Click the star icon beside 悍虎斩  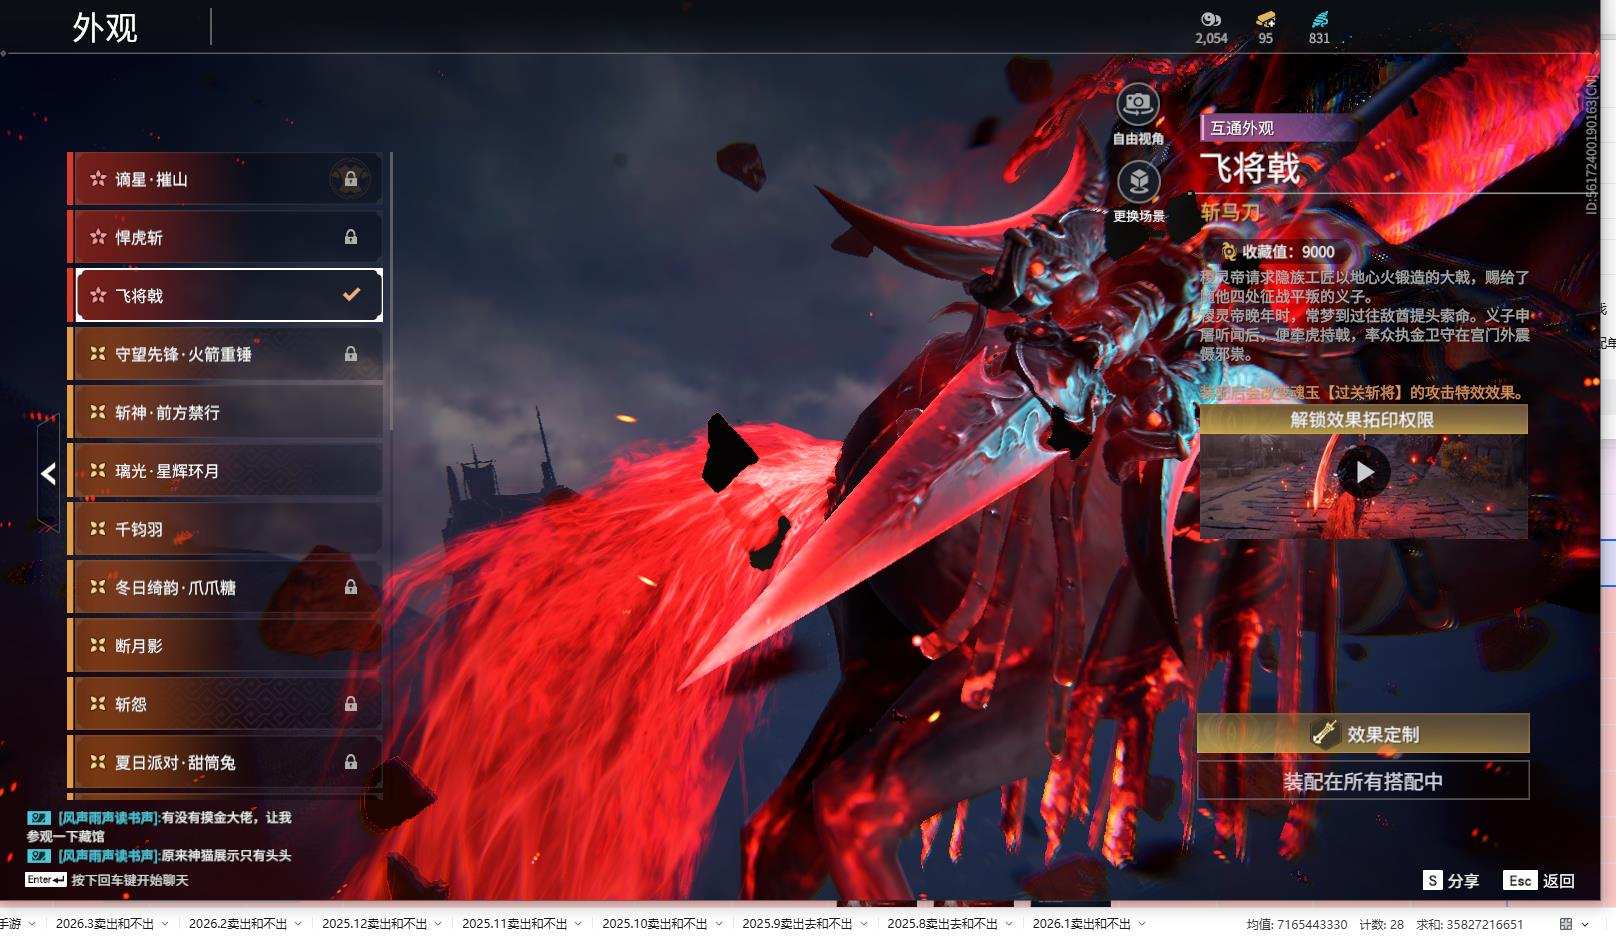pyautogui.click(x=98, y=237)
